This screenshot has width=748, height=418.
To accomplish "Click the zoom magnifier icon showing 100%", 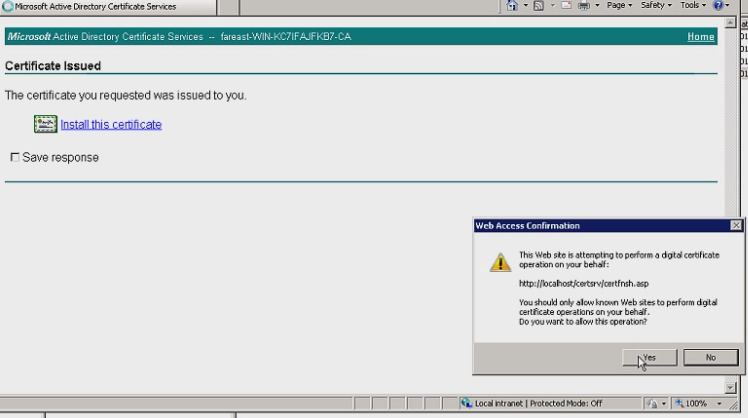I will click(679, 404).
